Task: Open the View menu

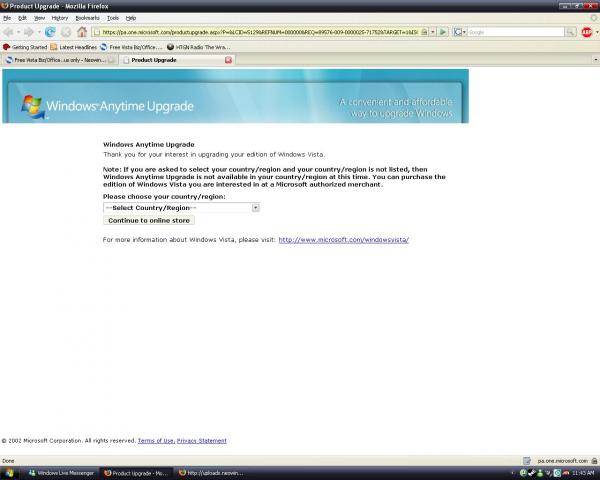Action: point(39,18)
